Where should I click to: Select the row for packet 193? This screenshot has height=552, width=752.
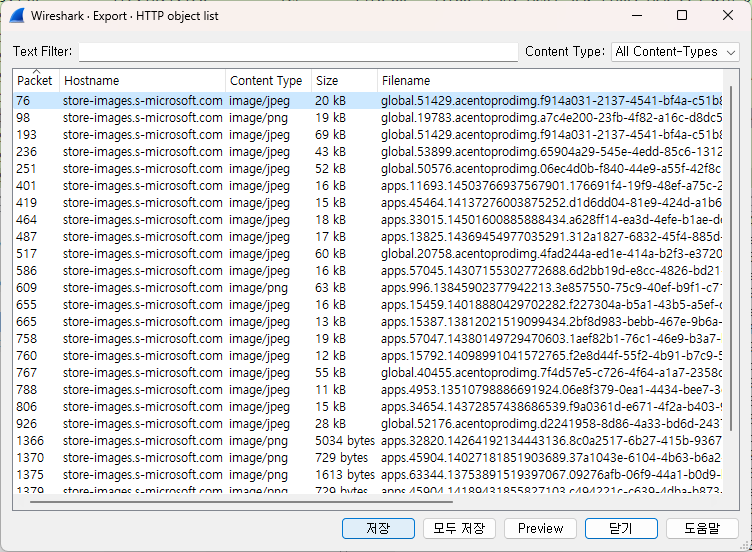368,135
